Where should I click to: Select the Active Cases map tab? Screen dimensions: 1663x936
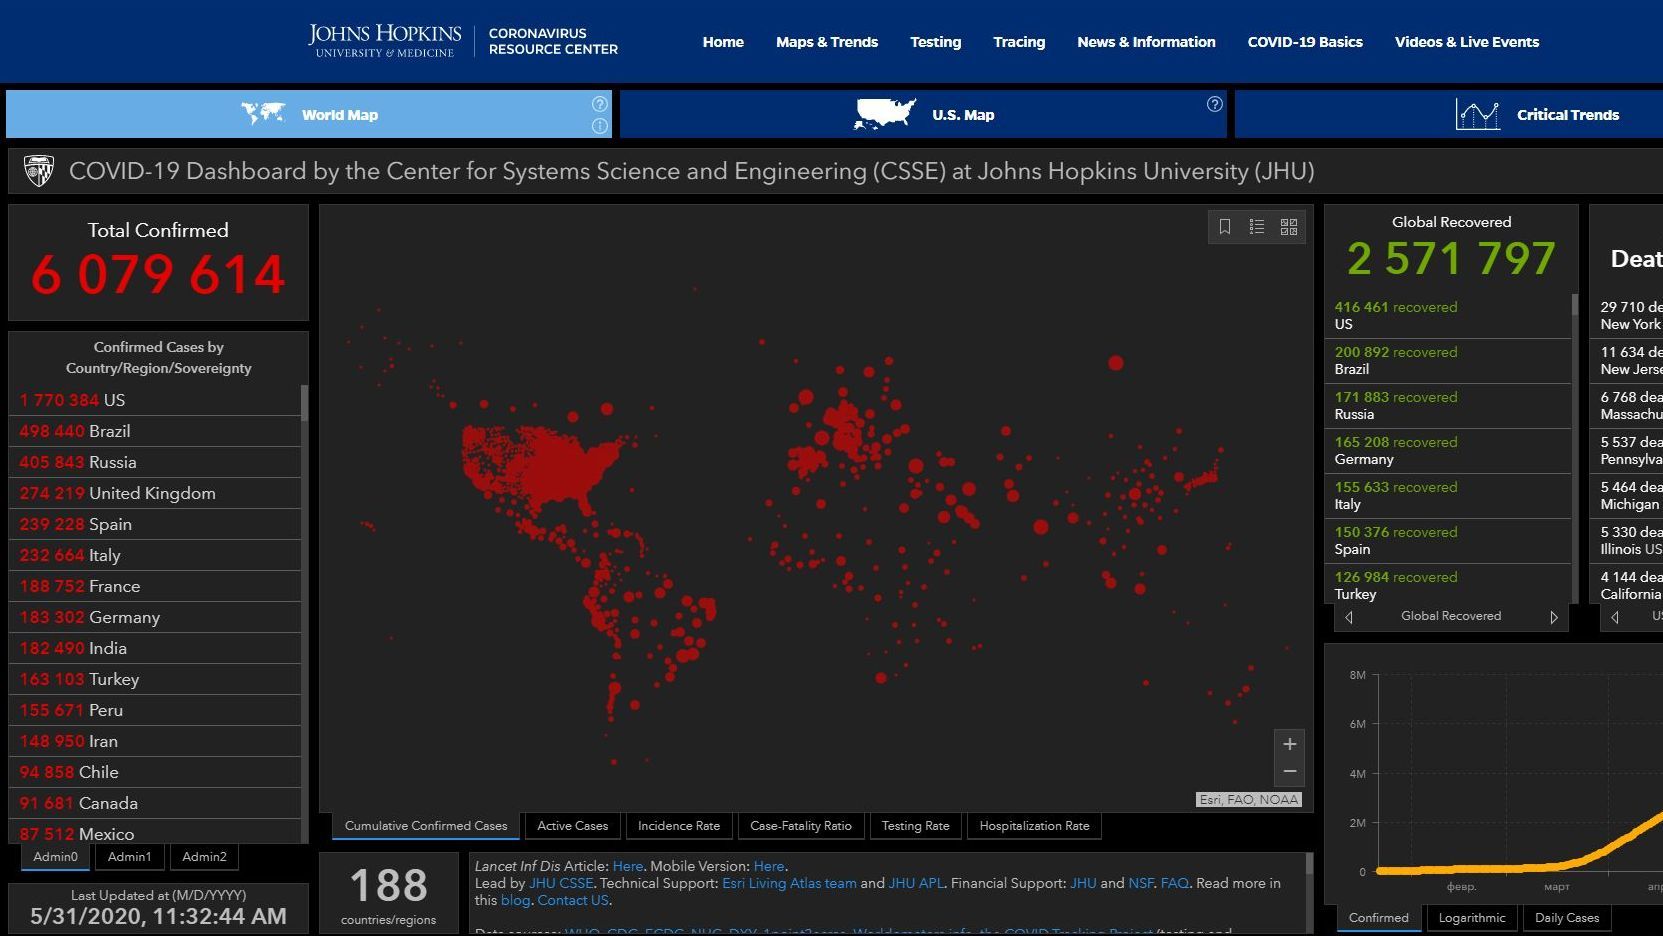[572, 826]
